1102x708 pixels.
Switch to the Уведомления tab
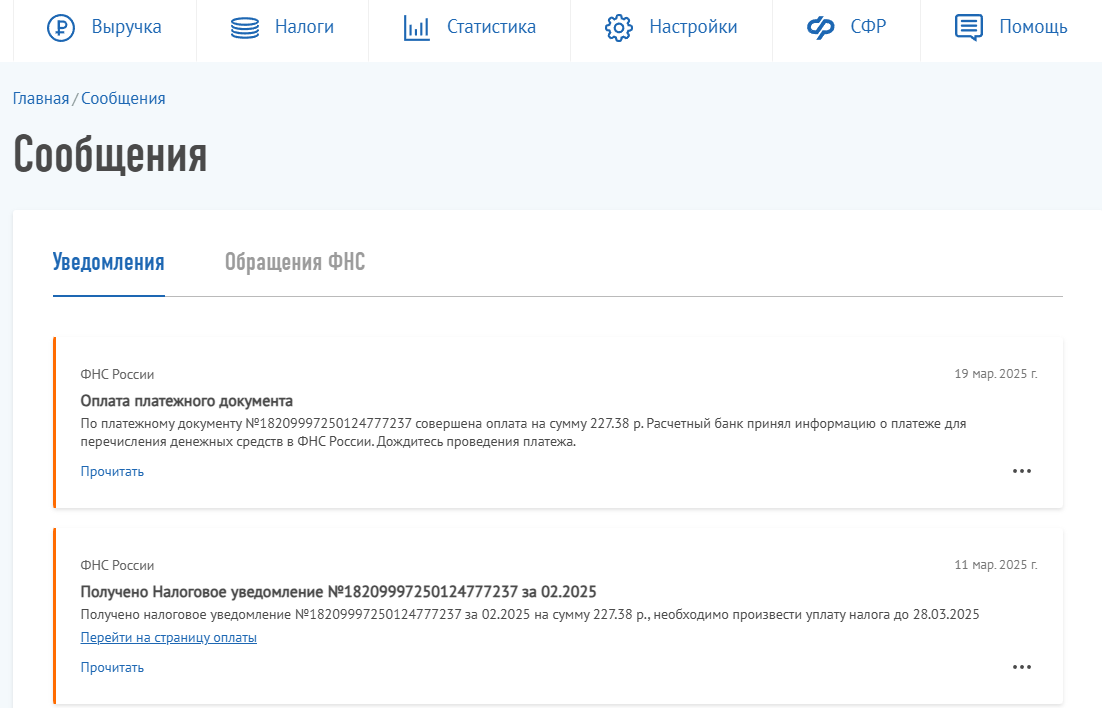click(108, 262)
